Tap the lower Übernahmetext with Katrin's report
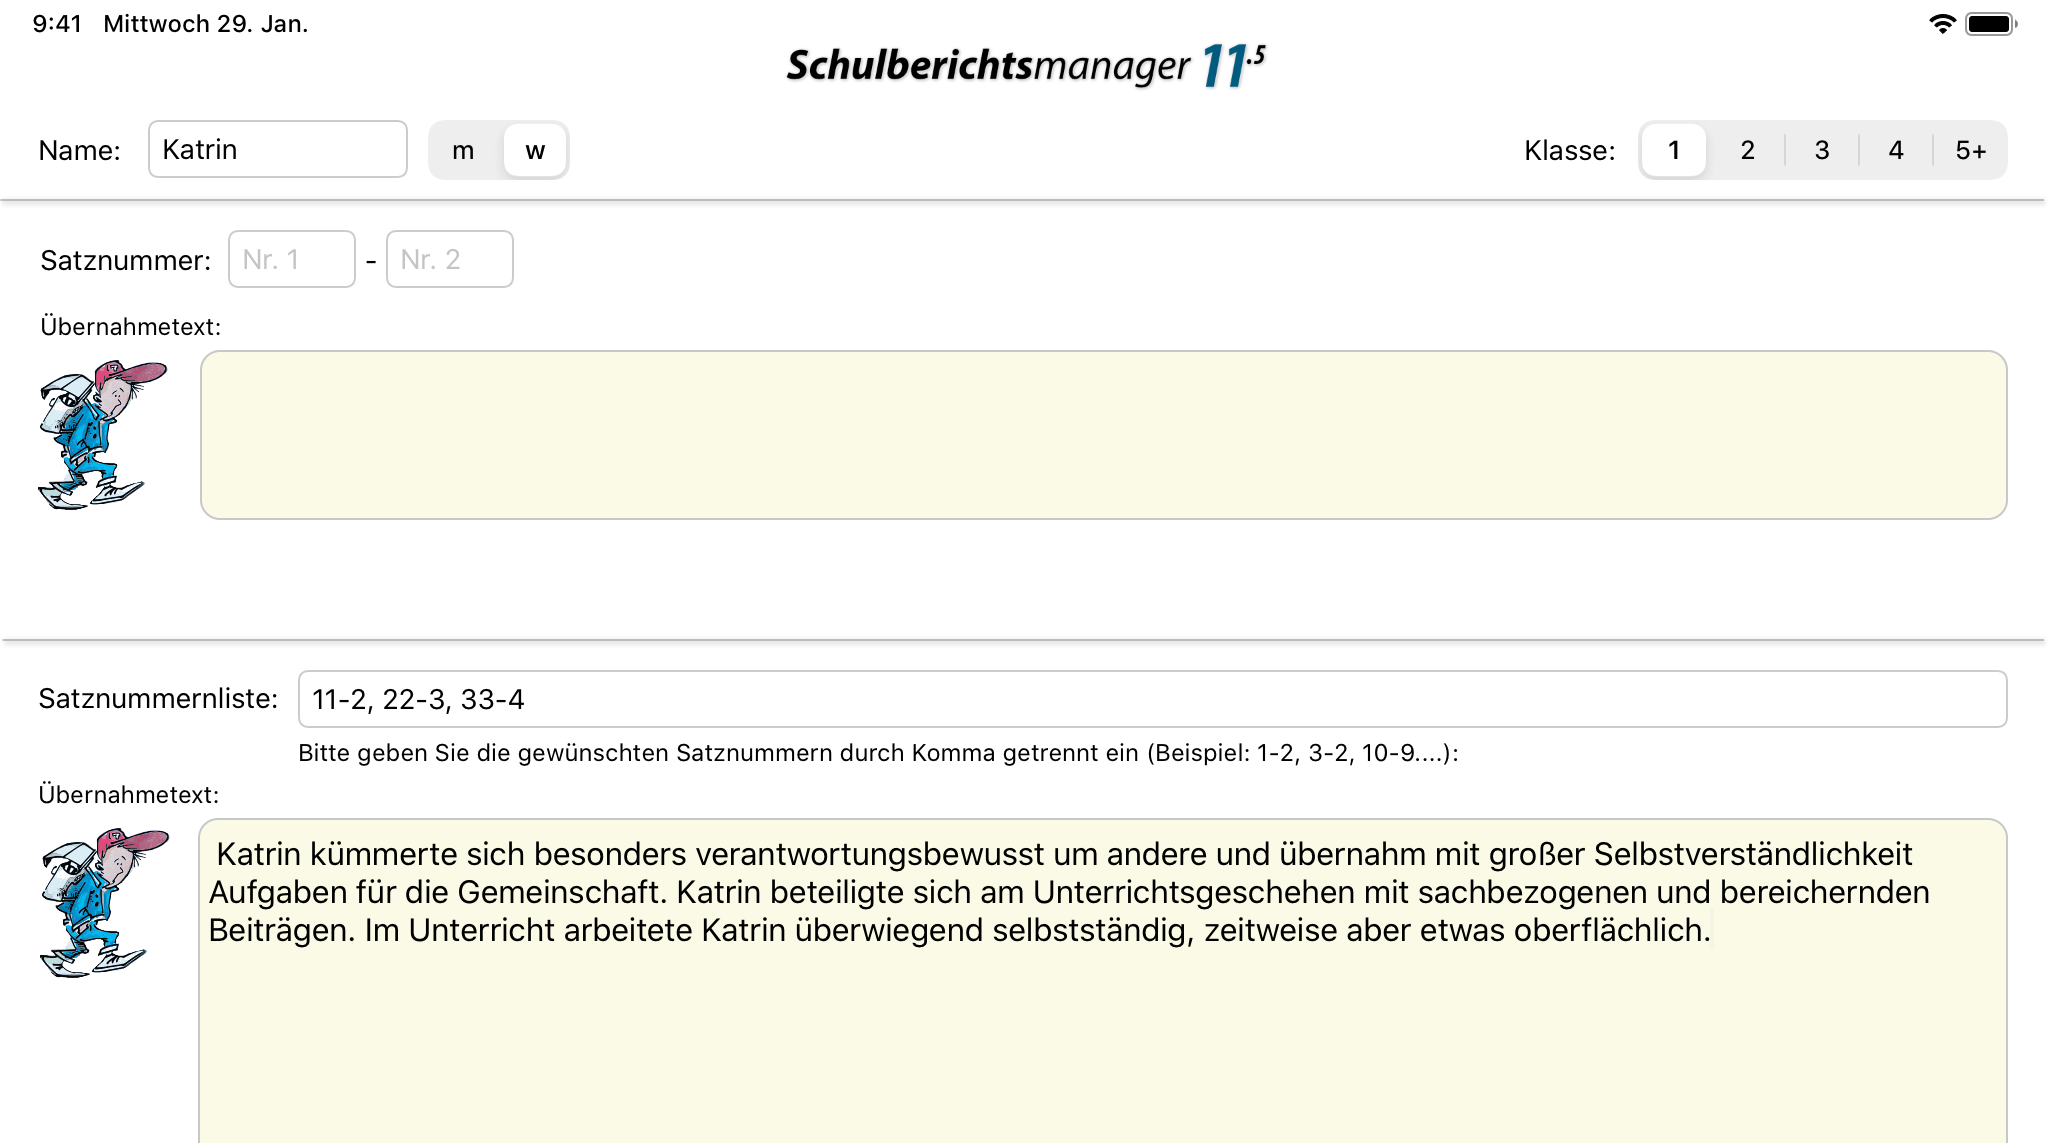The height and width of the screenshot is (1143, 2048). point(1103,980)
